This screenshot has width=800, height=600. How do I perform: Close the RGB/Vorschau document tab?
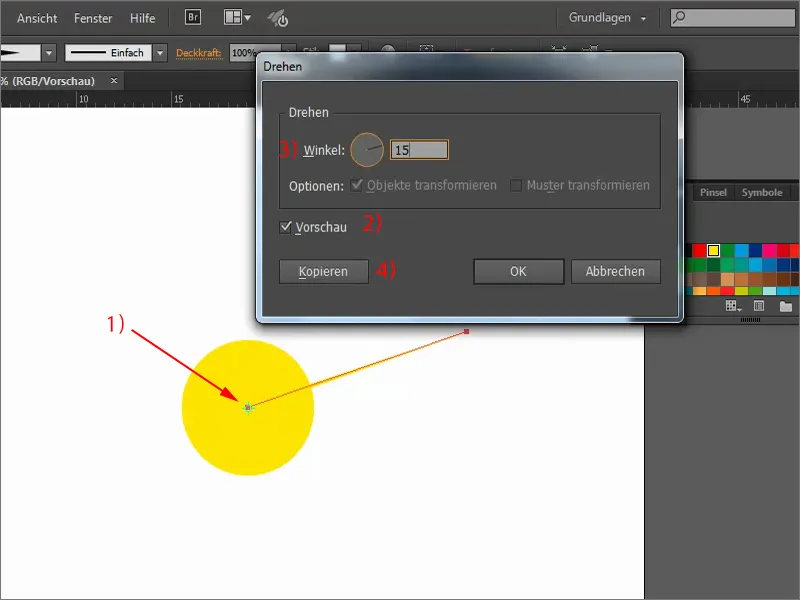point(114,81)
